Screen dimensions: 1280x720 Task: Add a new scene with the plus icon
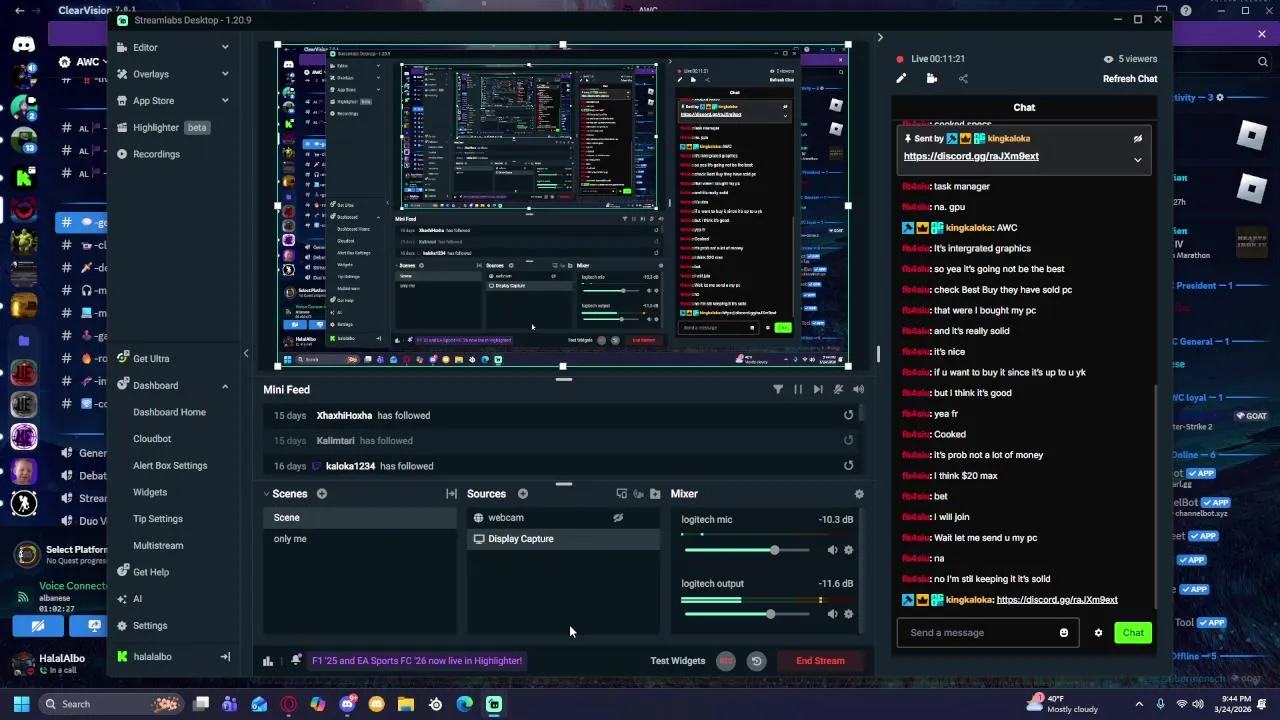(x=322, y=493)
